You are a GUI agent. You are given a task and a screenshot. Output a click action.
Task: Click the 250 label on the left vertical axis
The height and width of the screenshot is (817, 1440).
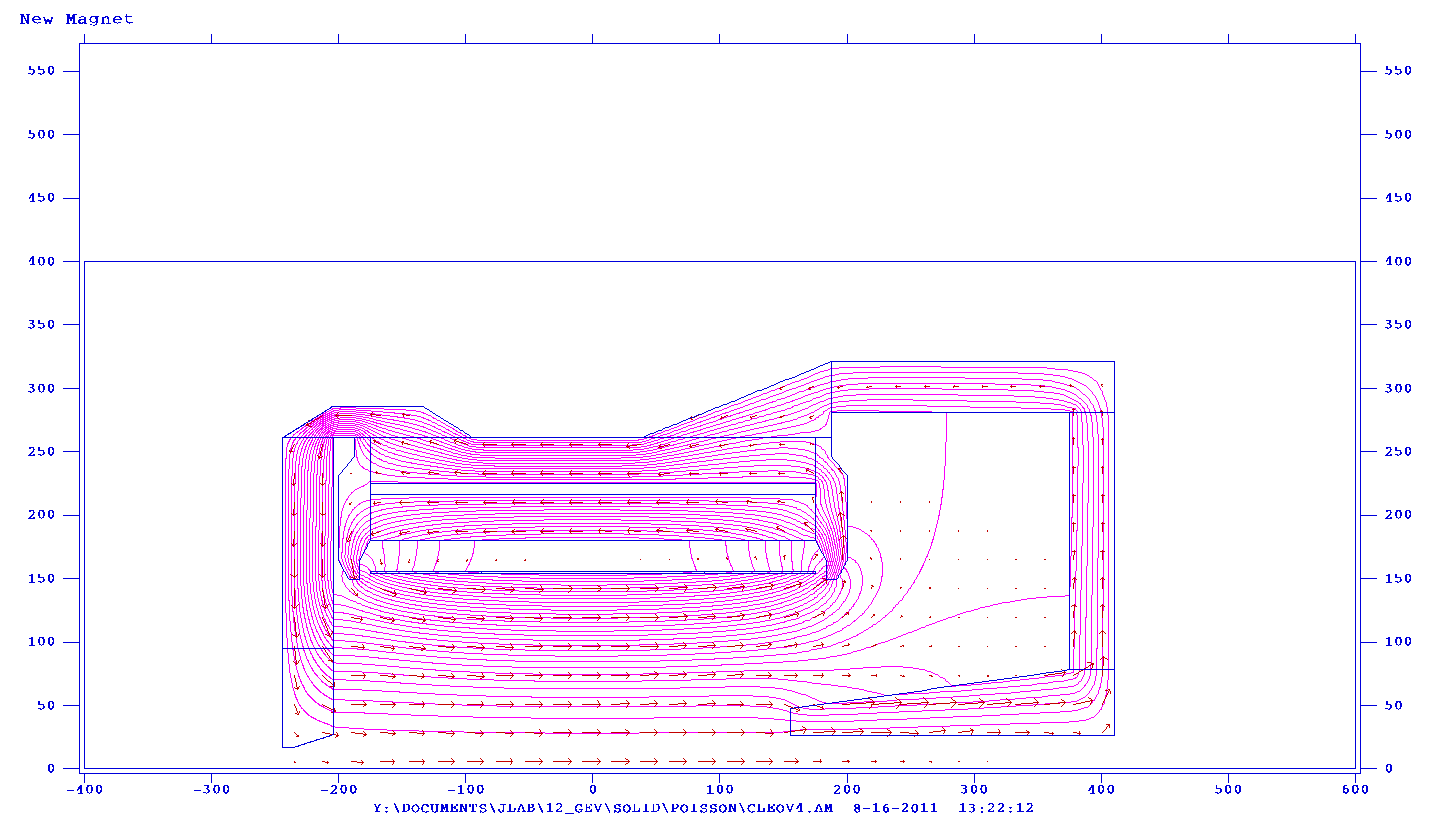[41, 452]
